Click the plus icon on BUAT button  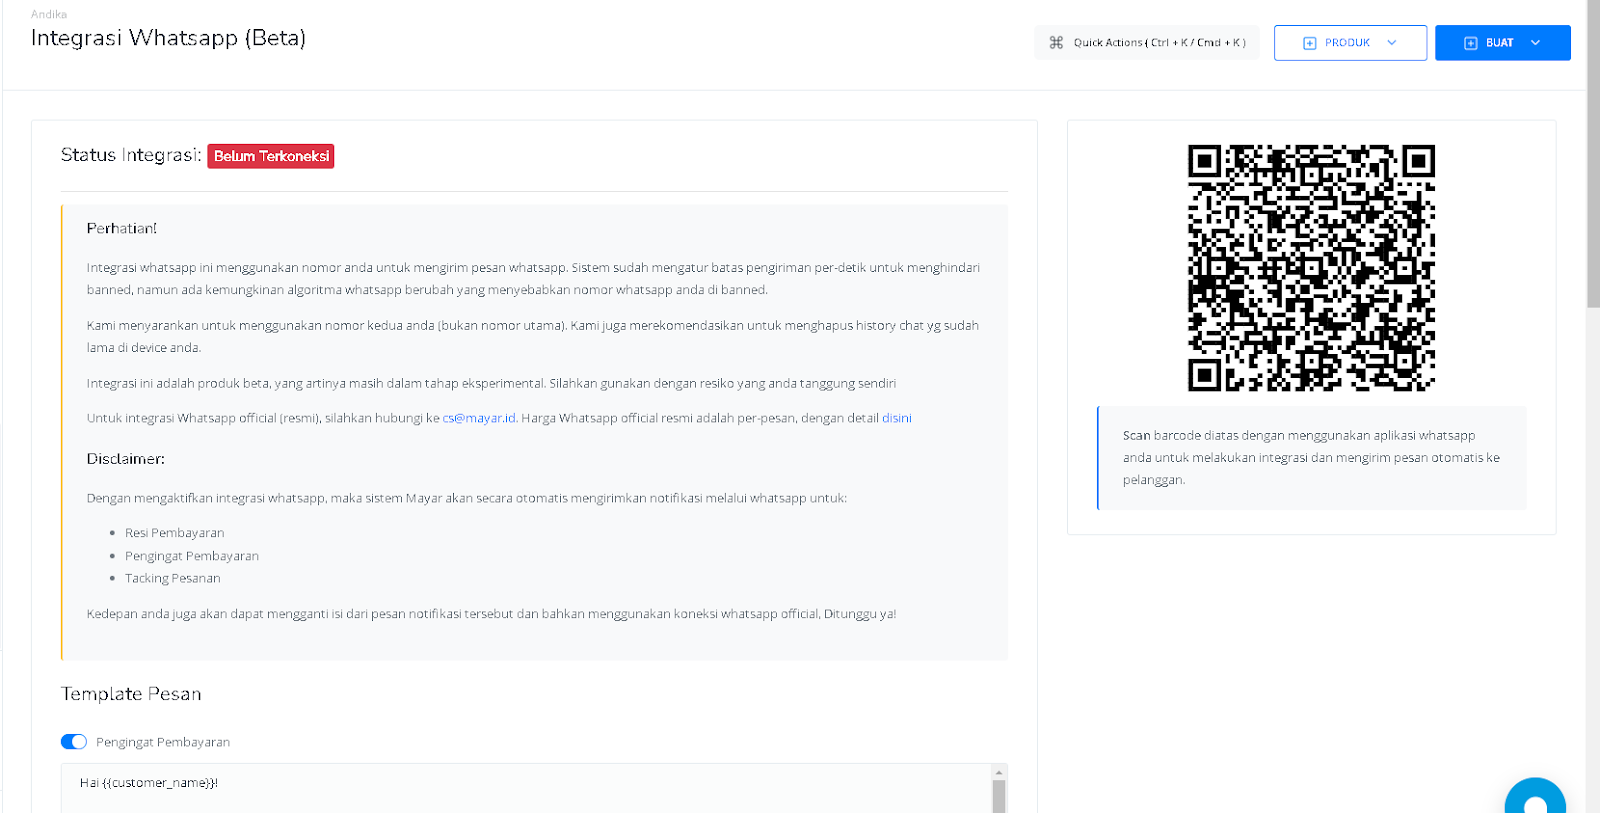coord(1470,43)
